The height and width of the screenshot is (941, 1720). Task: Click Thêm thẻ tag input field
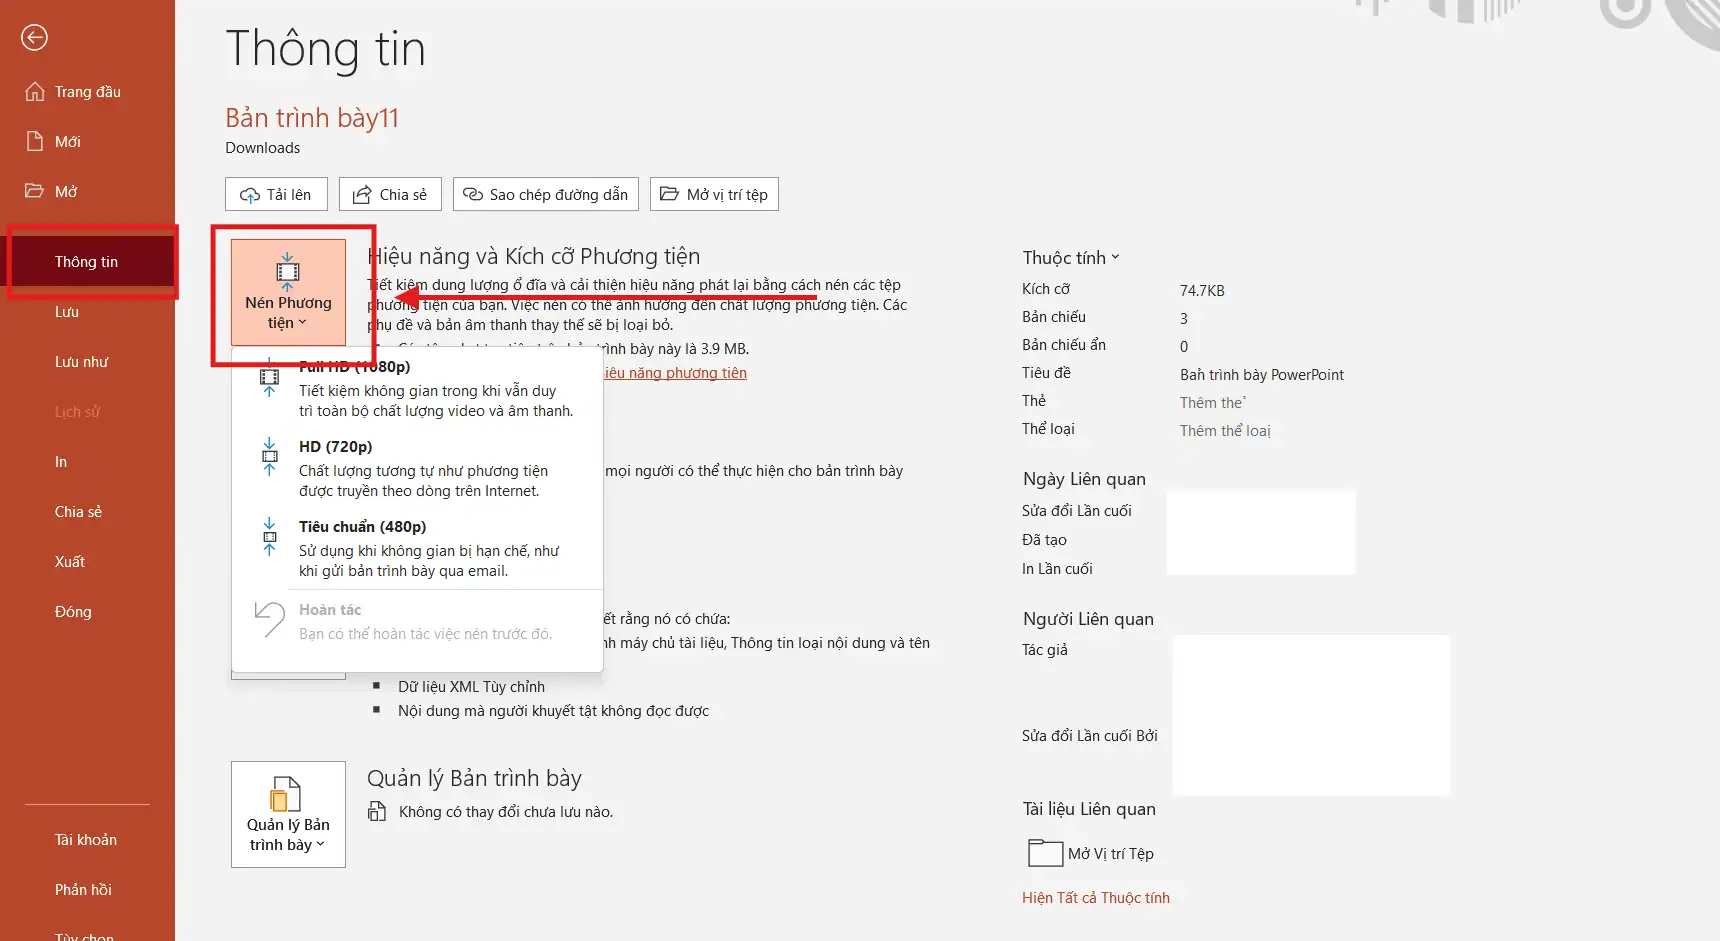click(x=1212, y=403)
